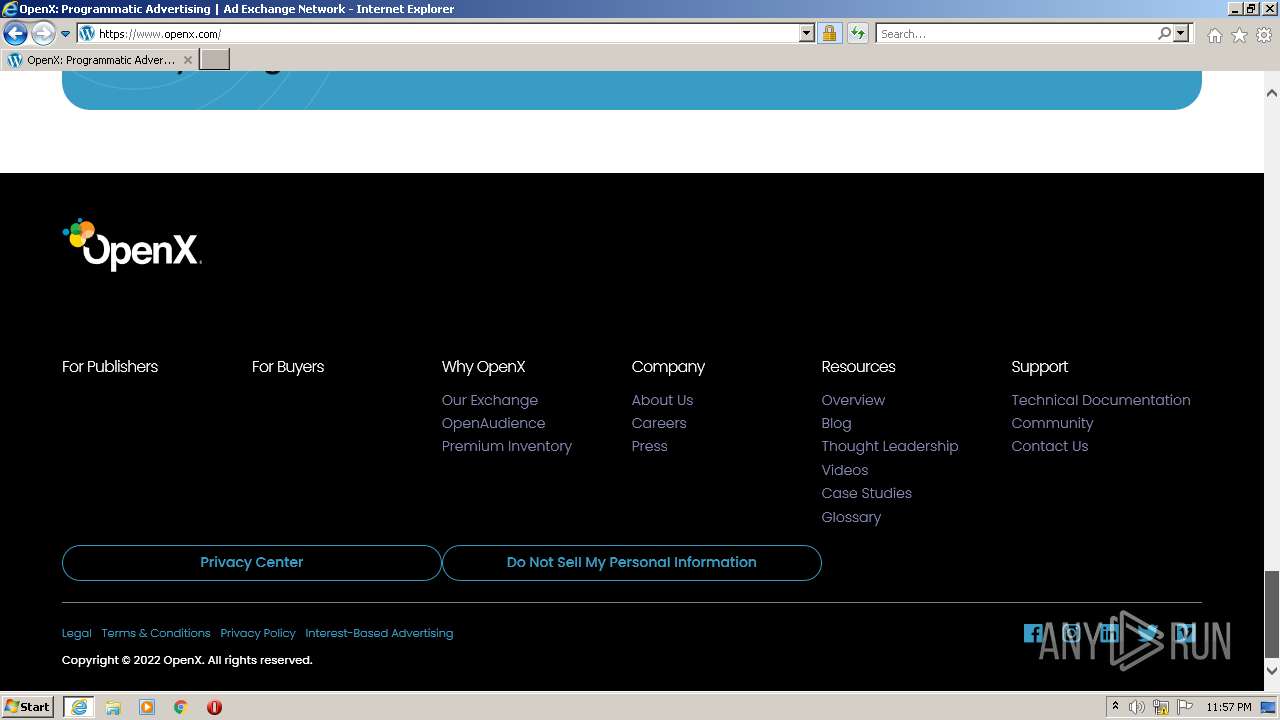Open the Press link
Screen dimensions: 1280x720
(649, 446)
